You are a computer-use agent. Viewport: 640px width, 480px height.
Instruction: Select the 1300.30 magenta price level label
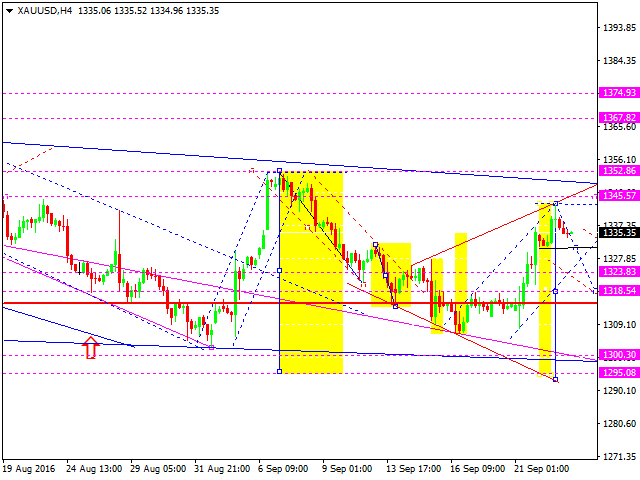[x=619, y=354]
